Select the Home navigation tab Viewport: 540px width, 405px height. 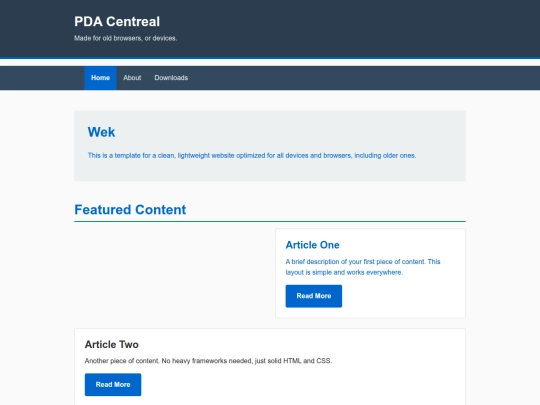100,78
